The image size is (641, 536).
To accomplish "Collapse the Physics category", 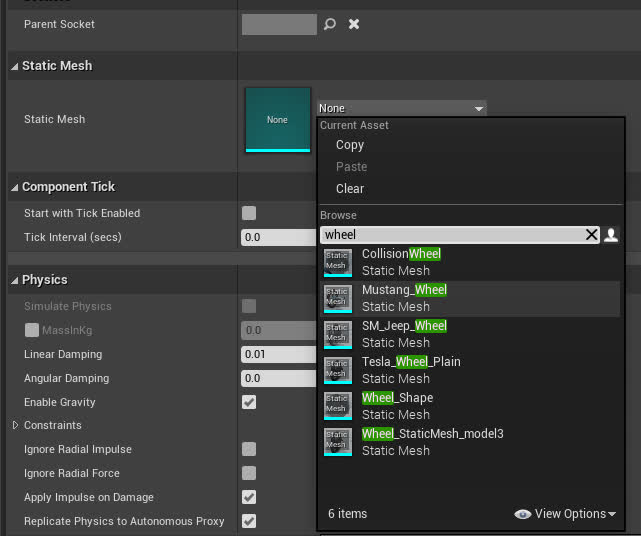I will point(15,280).
